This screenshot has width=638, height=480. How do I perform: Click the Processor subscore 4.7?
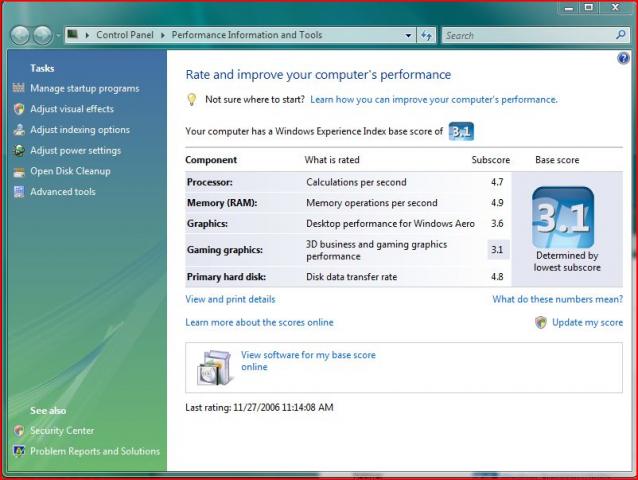(x=497, y=182)
